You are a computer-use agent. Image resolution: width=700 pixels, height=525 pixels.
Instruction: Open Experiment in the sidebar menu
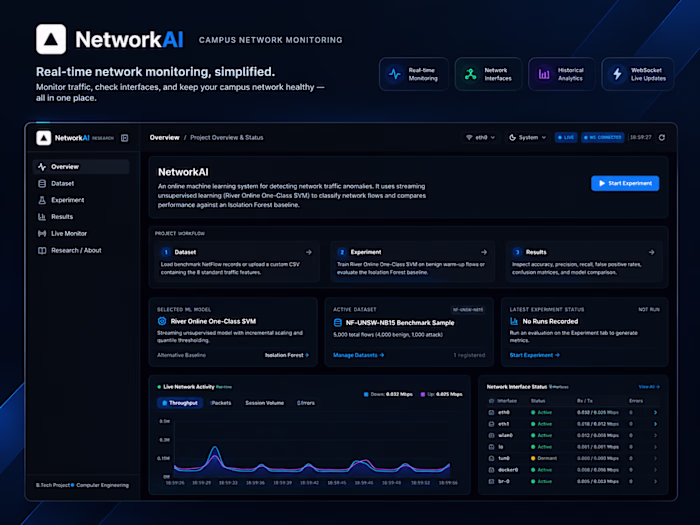pos(81,200)
